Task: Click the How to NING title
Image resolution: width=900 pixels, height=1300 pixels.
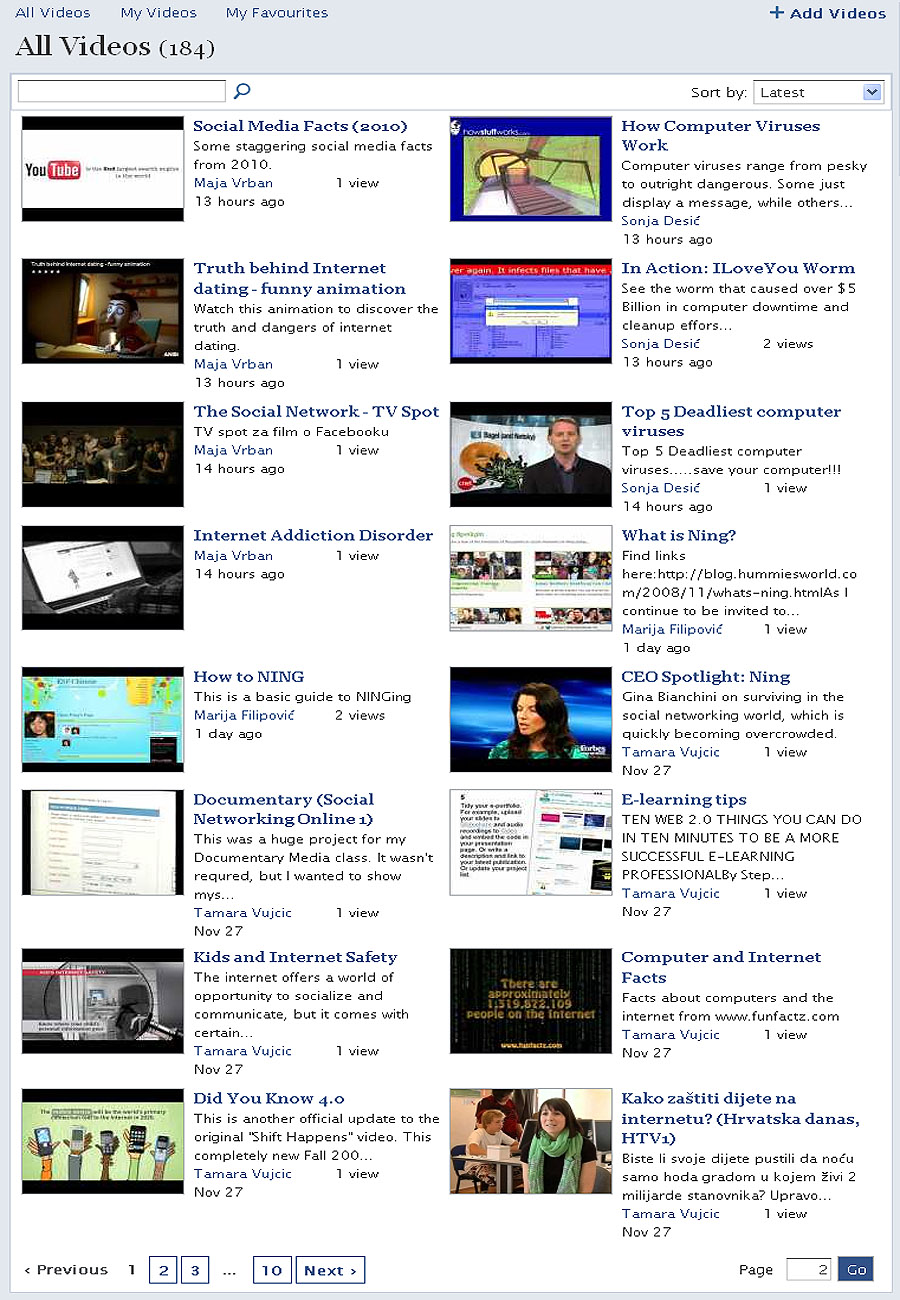Action: (248, 676)
